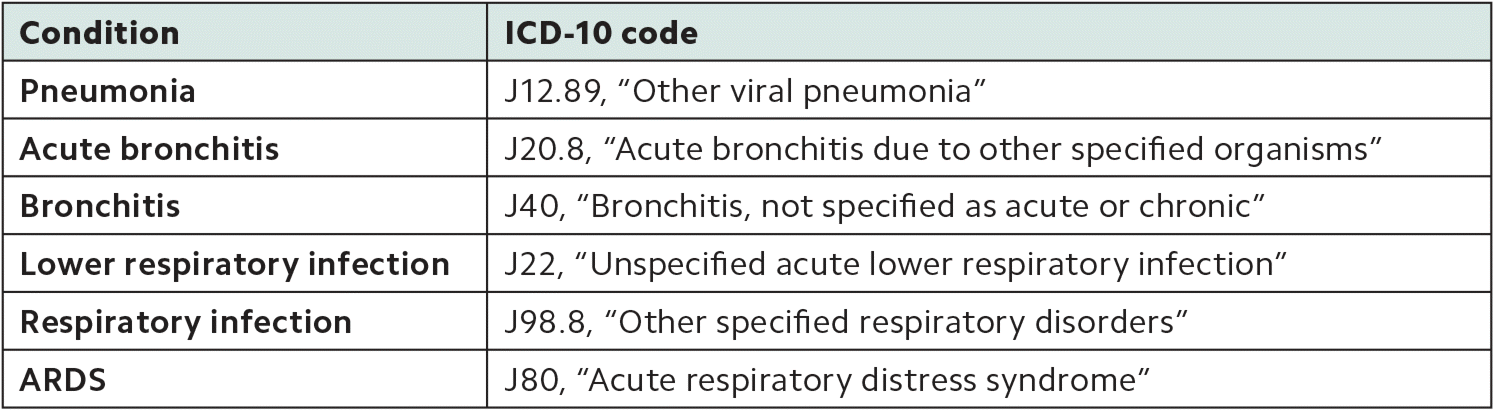Select the Acute bronchitis condition cell

pyautogui.click(x=149, y=150)
